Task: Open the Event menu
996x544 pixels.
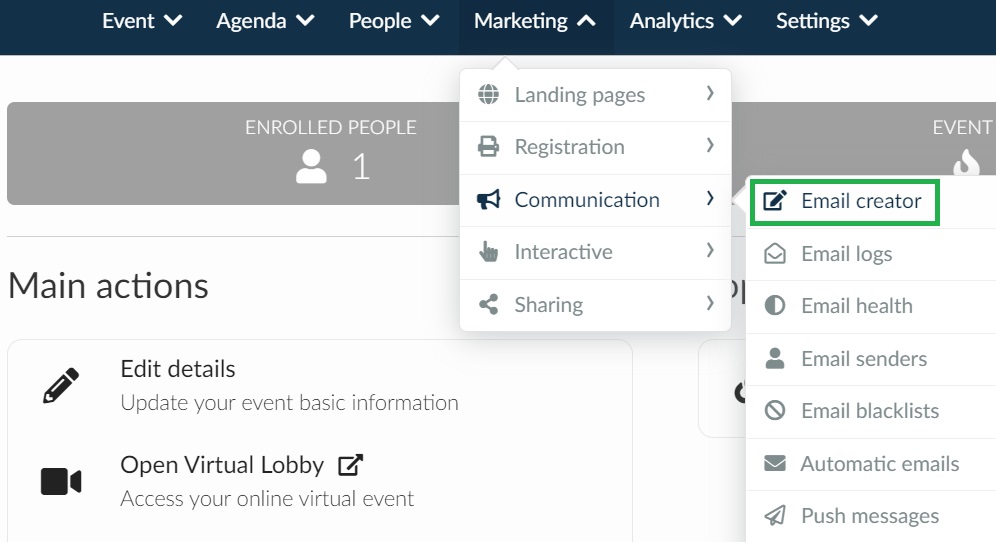Action: click(142, 21)
